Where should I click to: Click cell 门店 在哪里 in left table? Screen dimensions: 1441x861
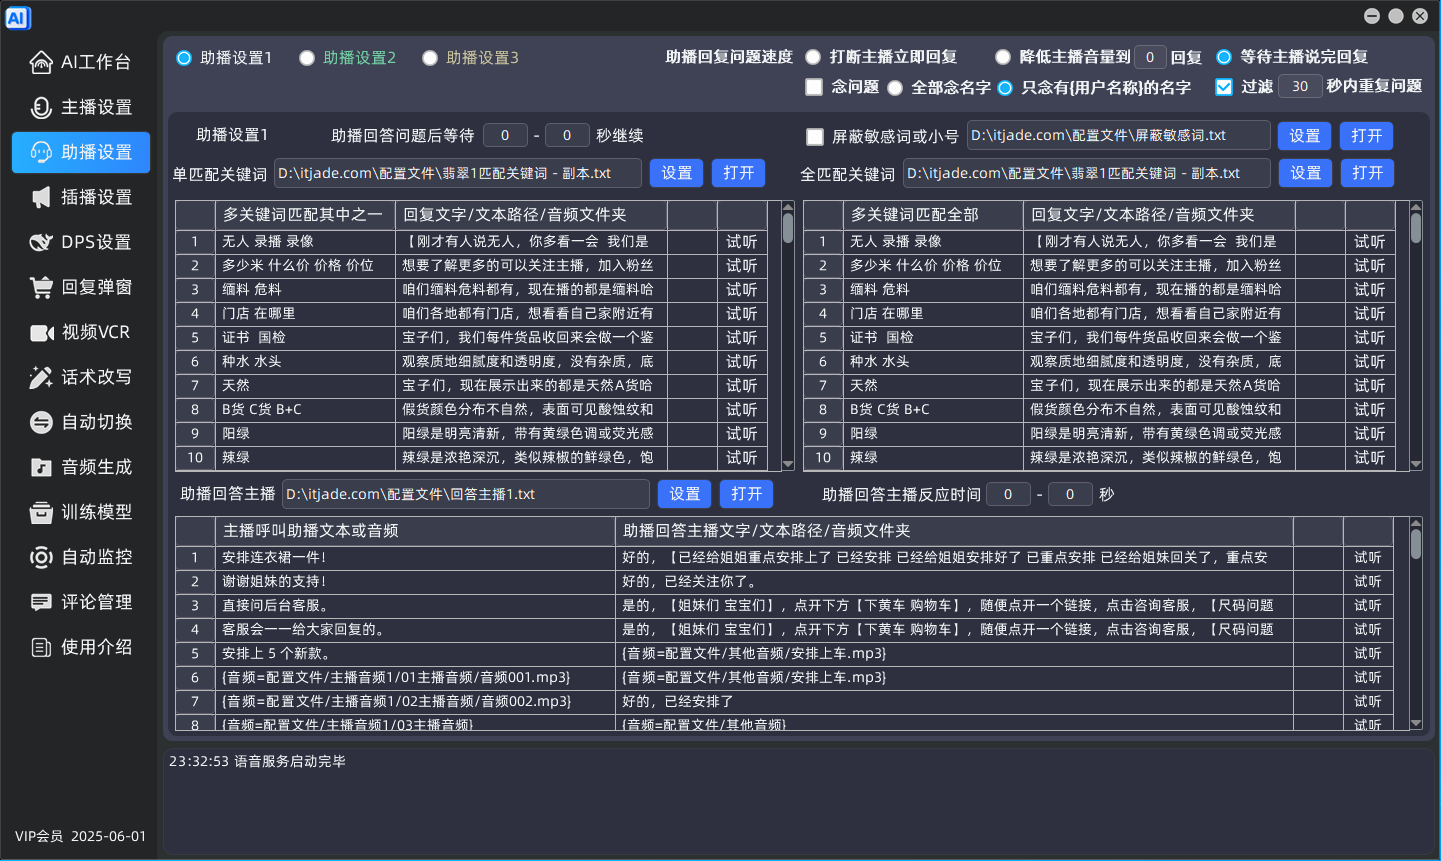click(x=305, y=314)
